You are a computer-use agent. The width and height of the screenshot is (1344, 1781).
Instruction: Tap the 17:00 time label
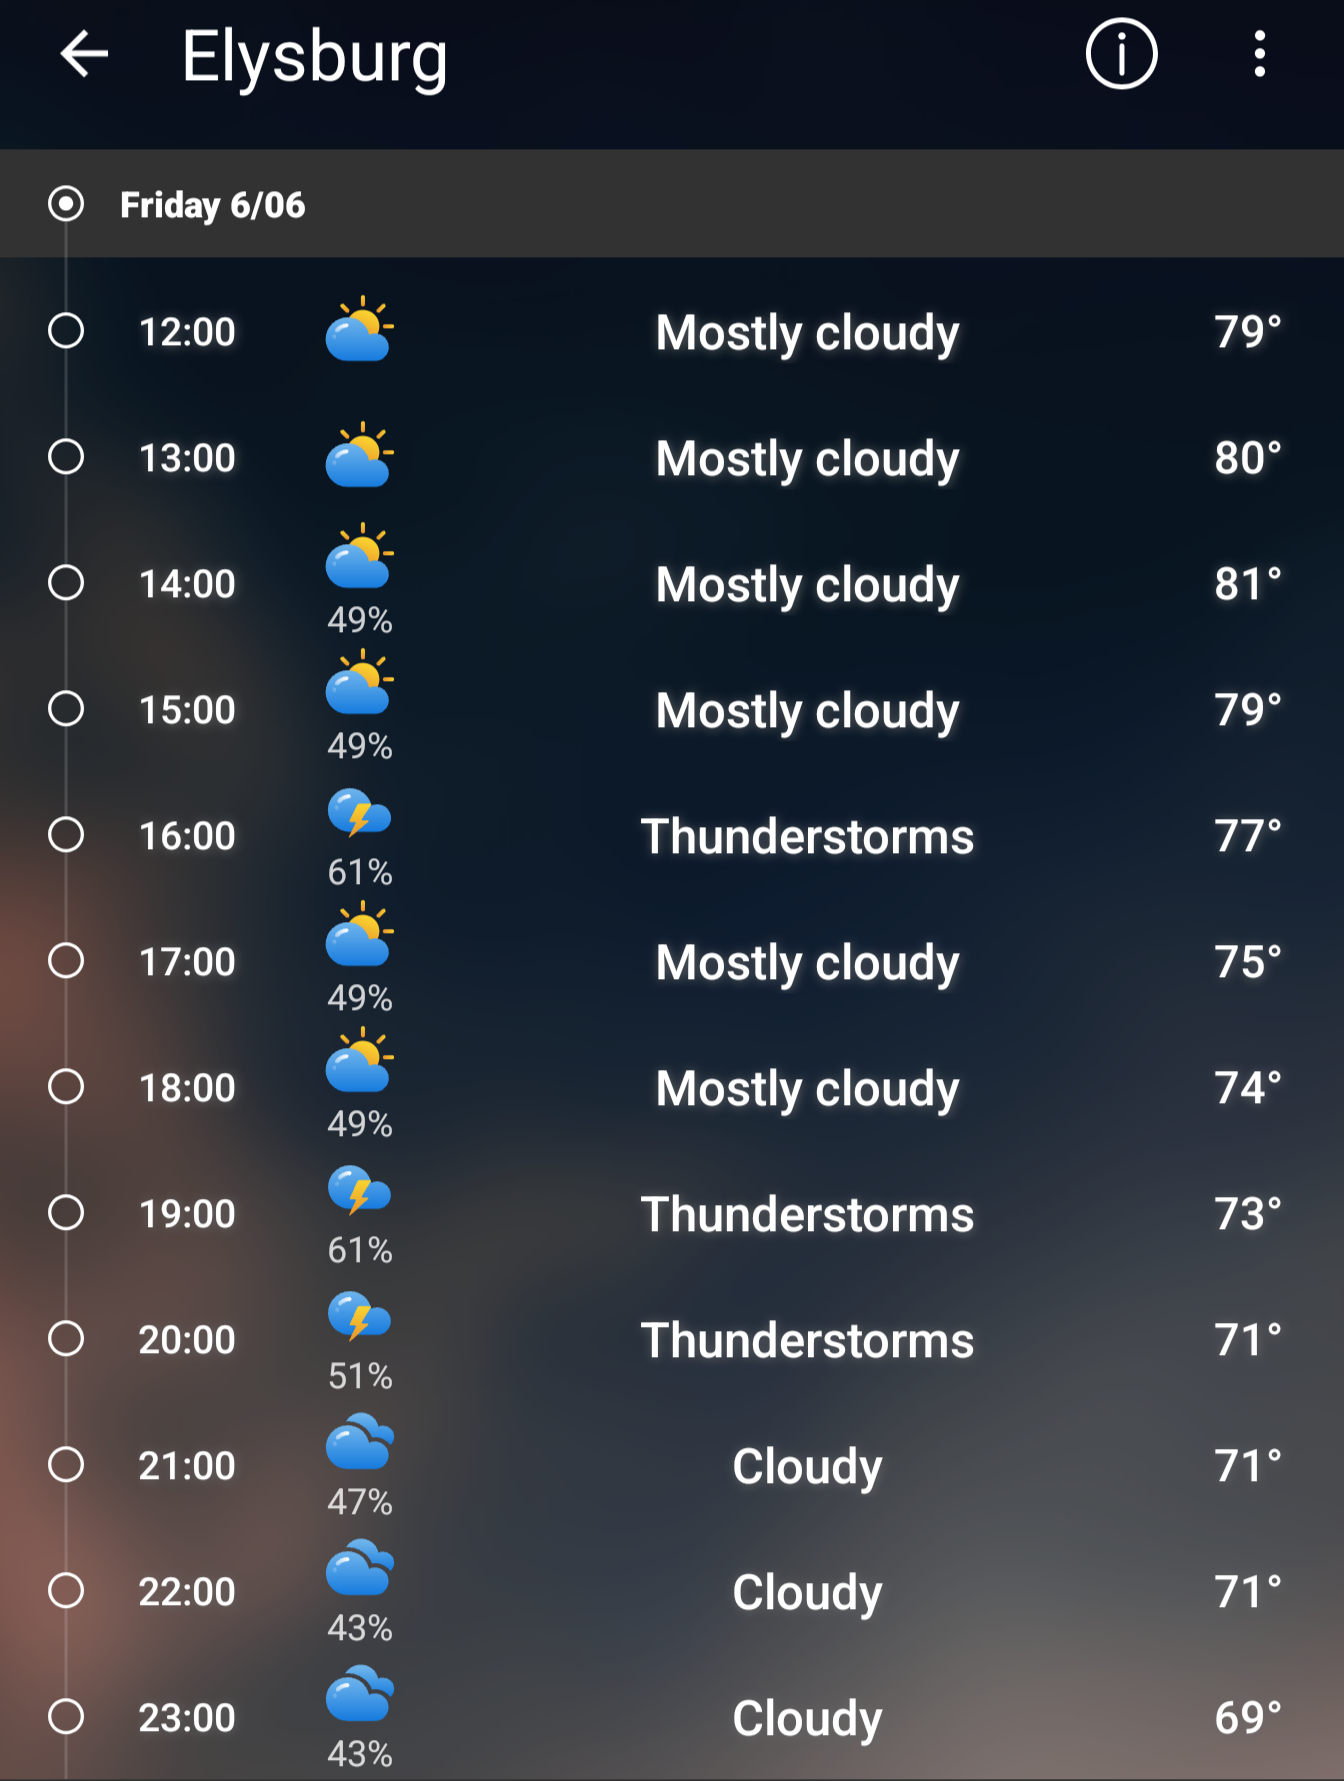click(187, 962)
